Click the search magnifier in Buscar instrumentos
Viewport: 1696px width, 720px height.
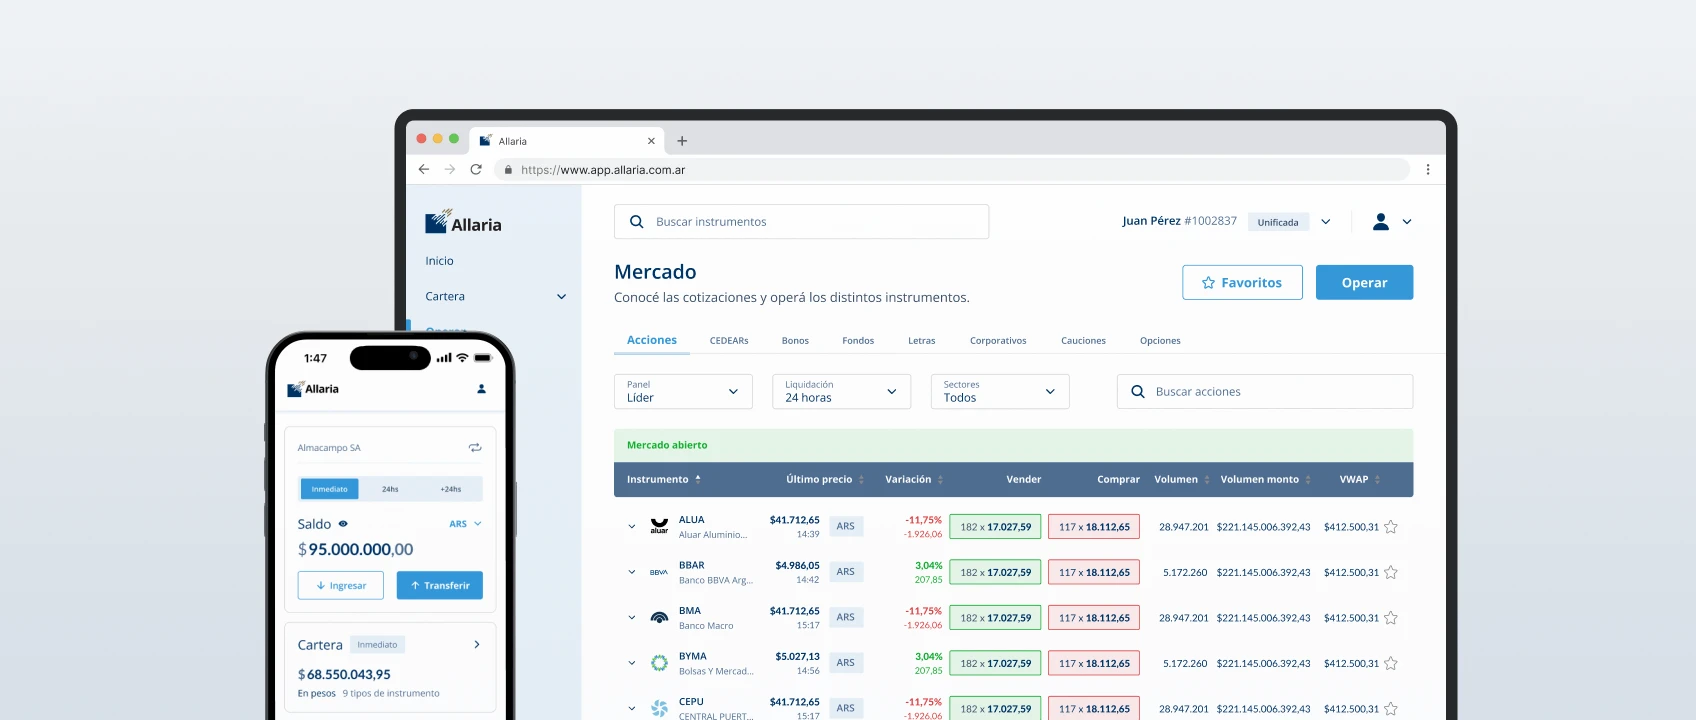(x=636, y=222)
